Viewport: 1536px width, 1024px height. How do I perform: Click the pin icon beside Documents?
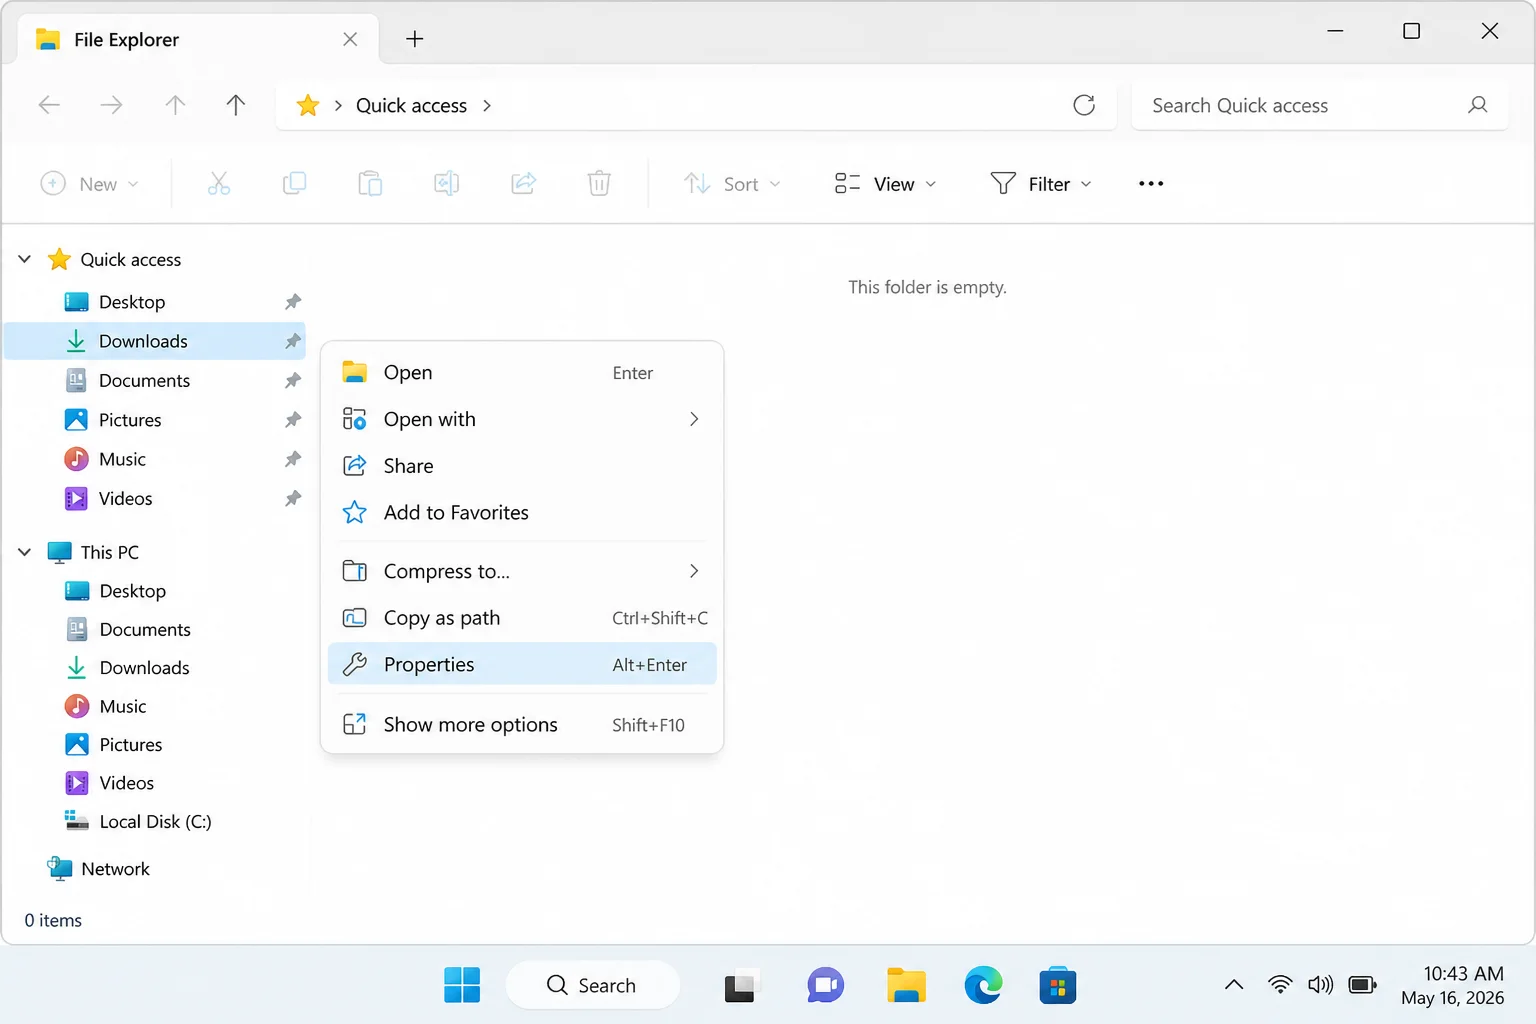pos(292,381)
